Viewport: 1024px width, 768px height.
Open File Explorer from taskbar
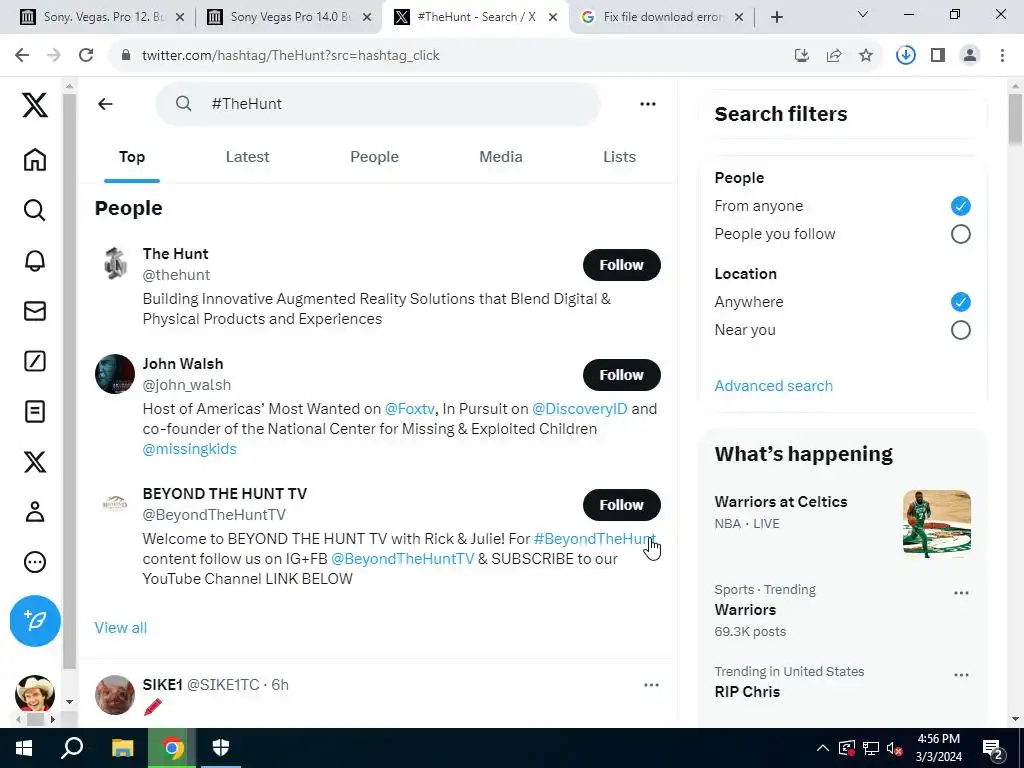122,748
